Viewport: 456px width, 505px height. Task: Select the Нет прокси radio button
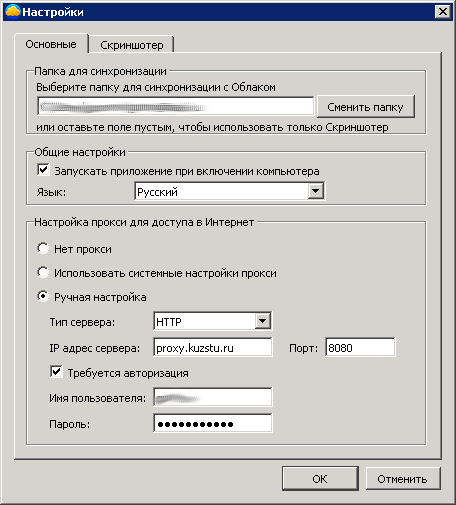[x=43, y=249]
